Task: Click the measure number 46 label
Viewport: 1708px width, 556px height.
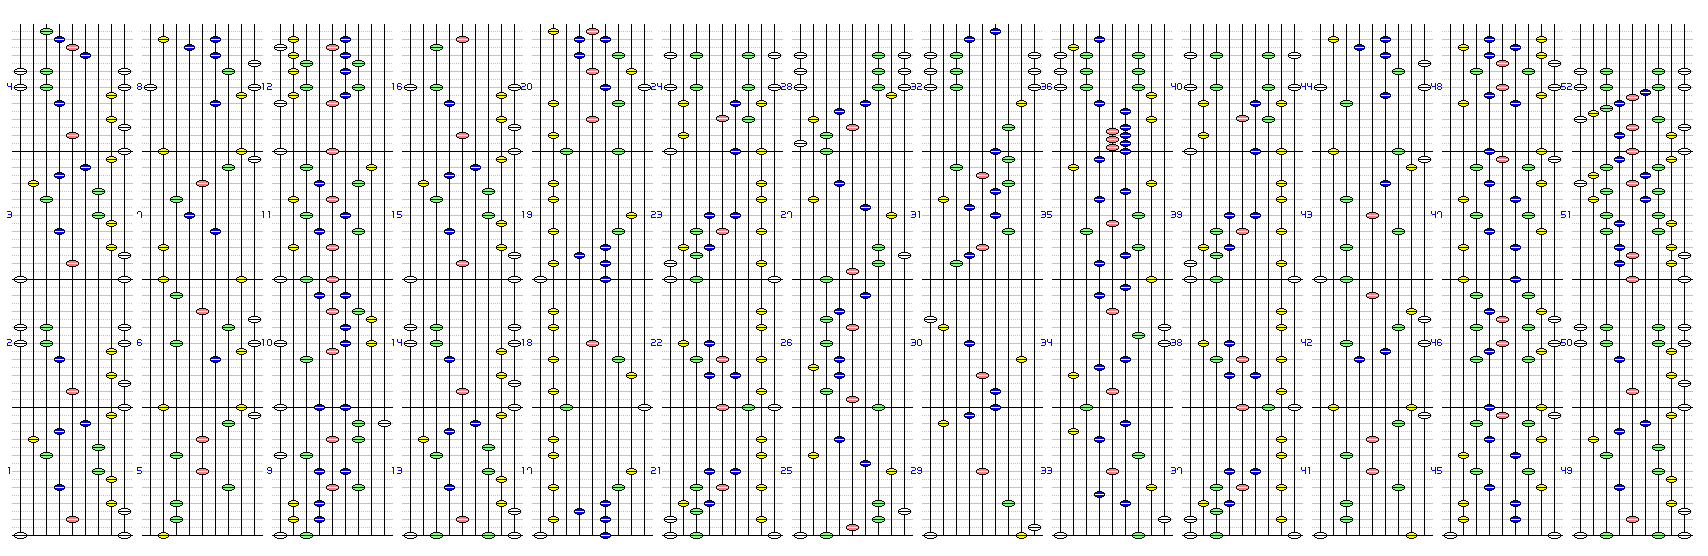Action: pos(1436,343)
